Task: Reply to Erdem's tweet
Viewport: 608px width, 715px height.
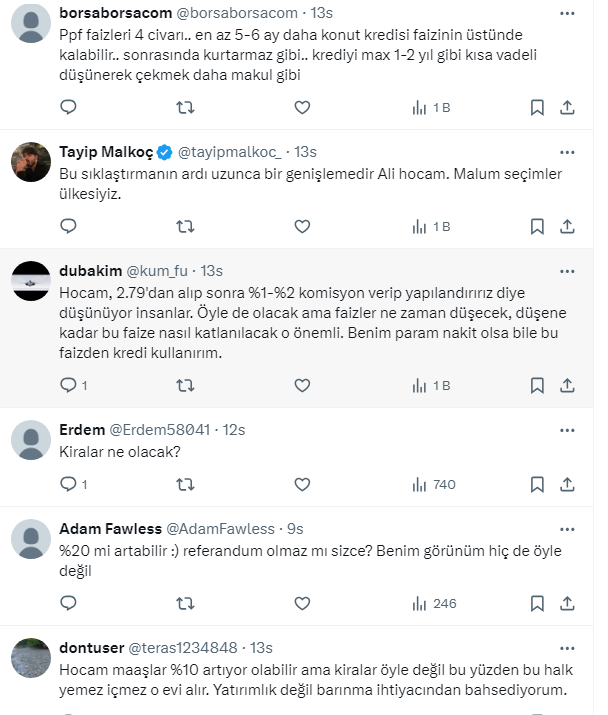Action: 68,484
